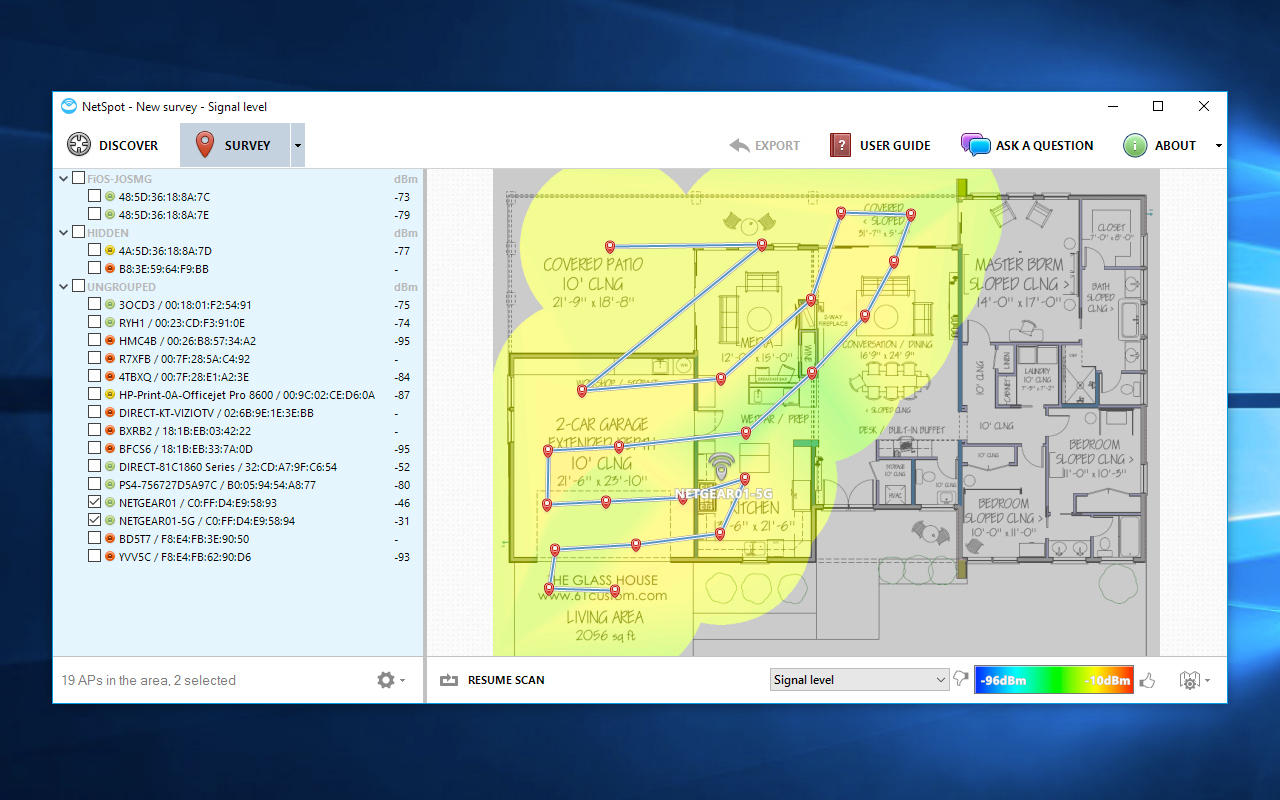Click the NETGEAR01-5G router icon on the map
Screen dimensions: 1280x800
coord(721,466)
